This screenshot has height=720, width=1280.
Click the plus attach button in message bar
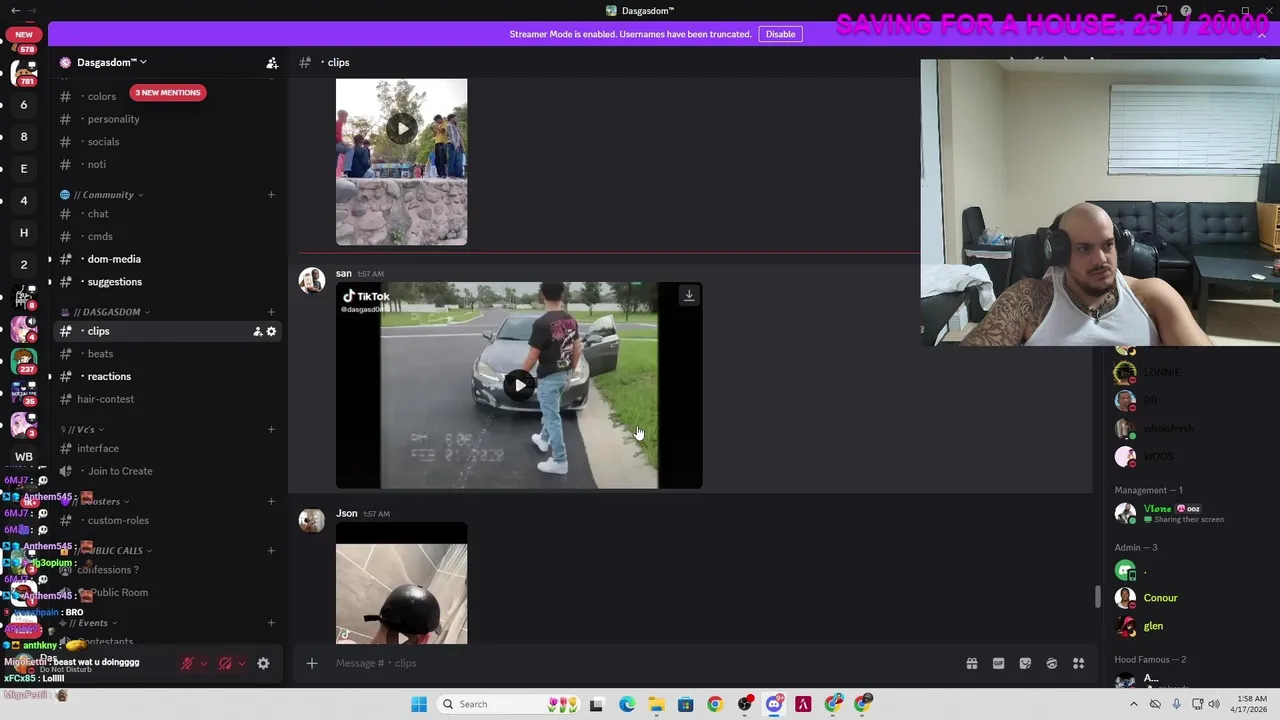pyautogui.click(x=312, y=663)
